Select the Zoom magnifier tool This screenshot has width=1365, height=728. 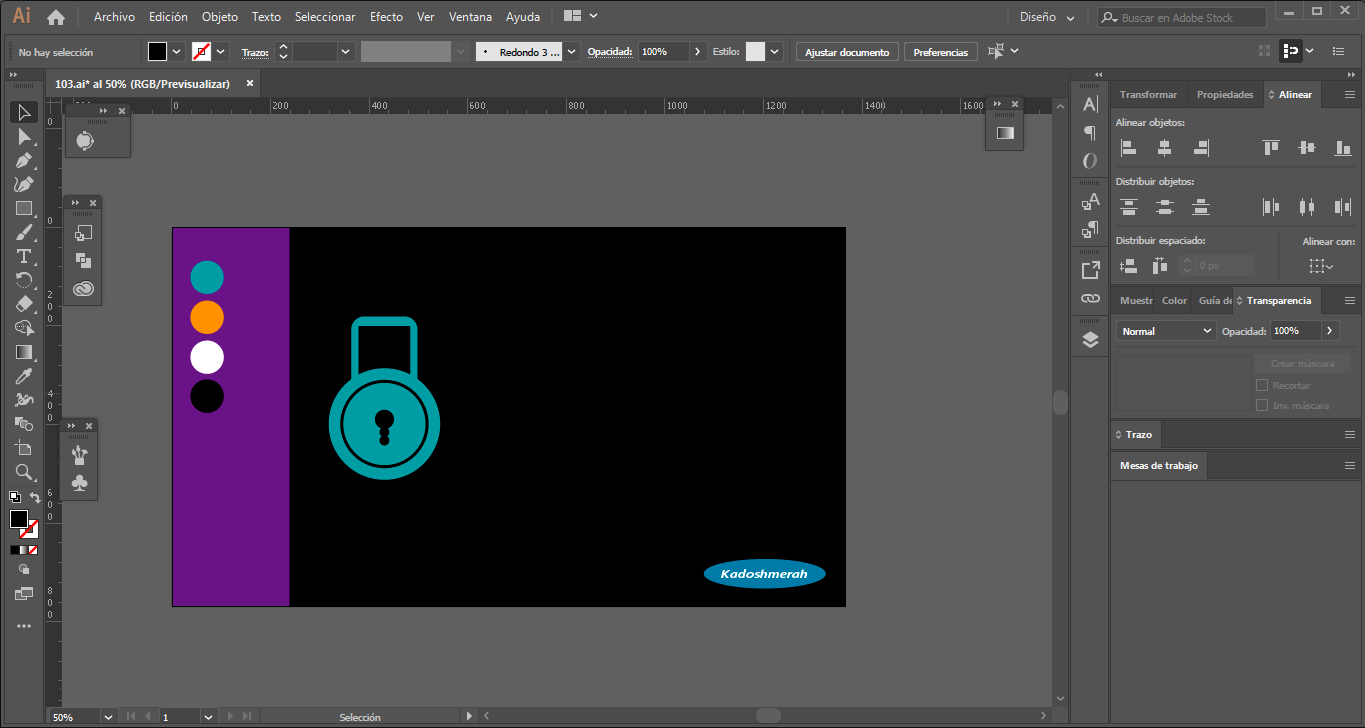24,472
